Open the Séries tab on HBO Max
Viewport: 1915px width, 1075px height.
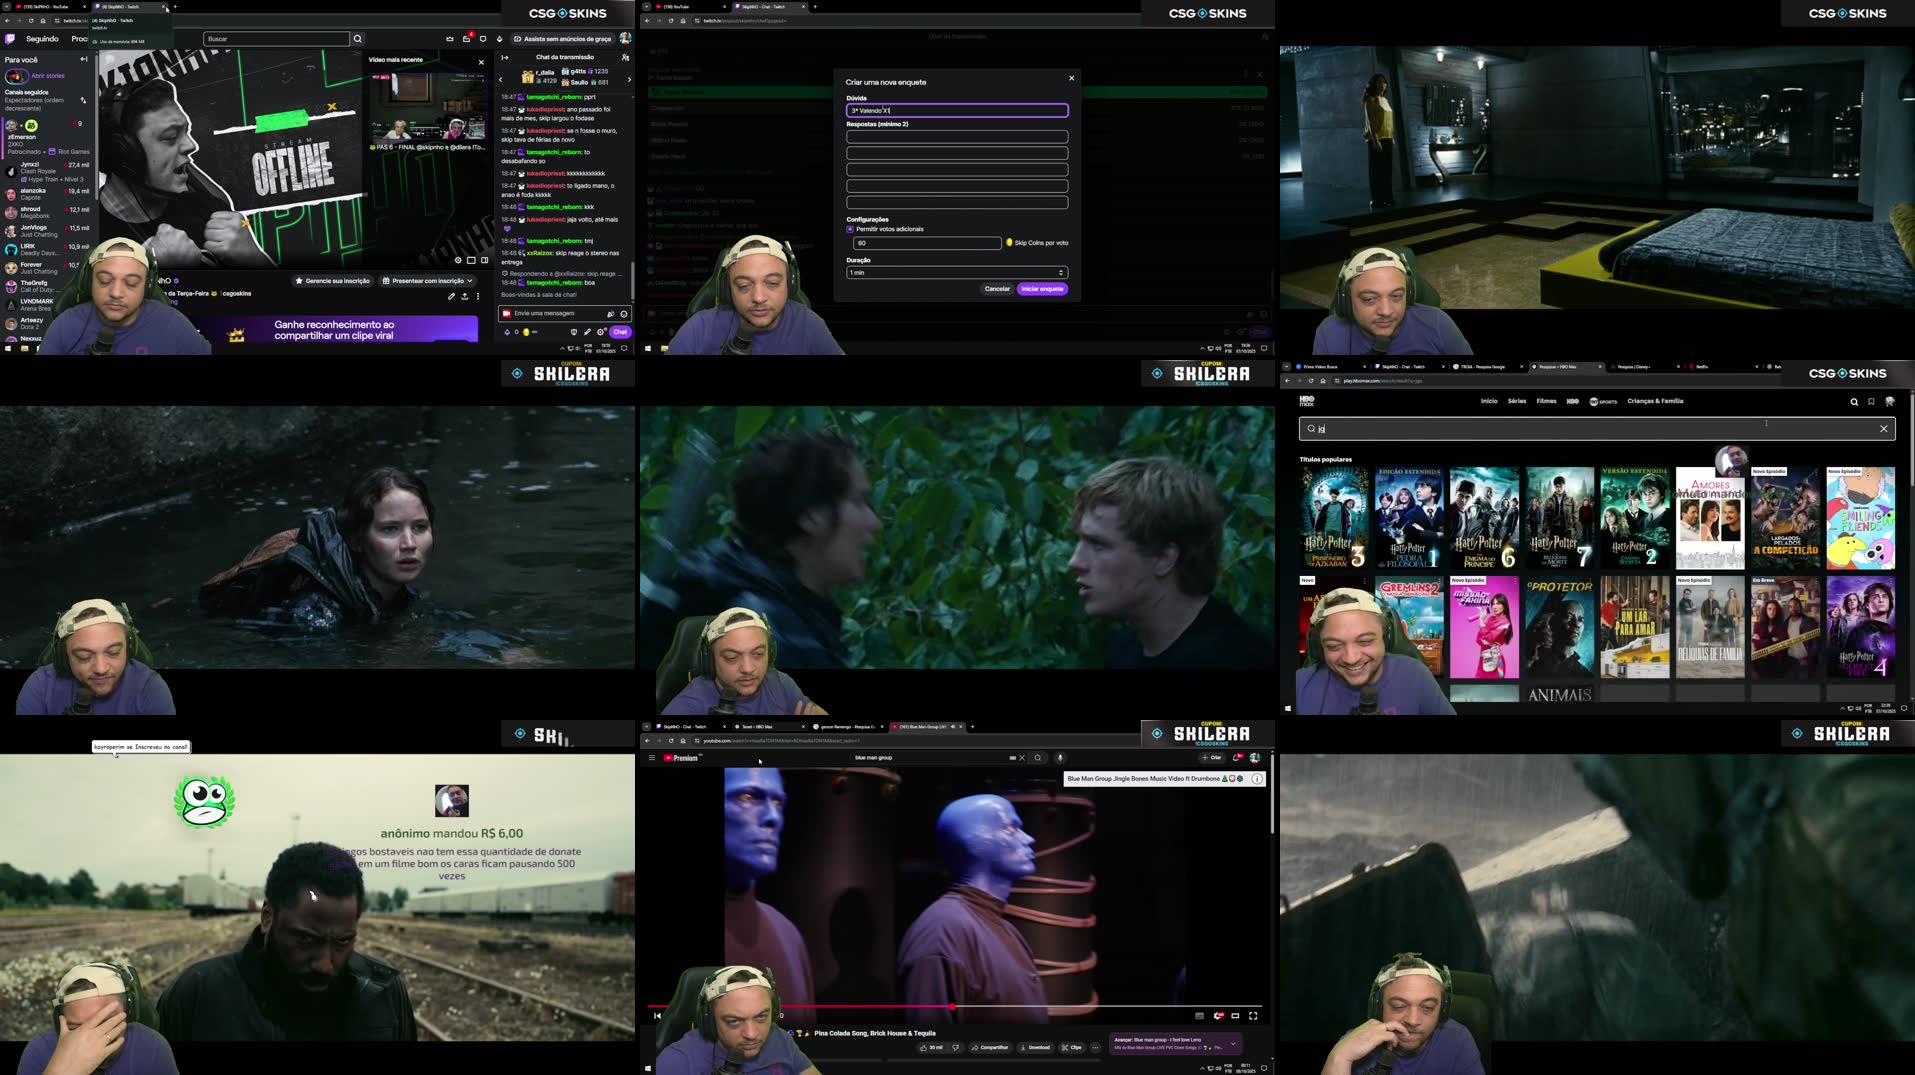[x=1516, y=402]
